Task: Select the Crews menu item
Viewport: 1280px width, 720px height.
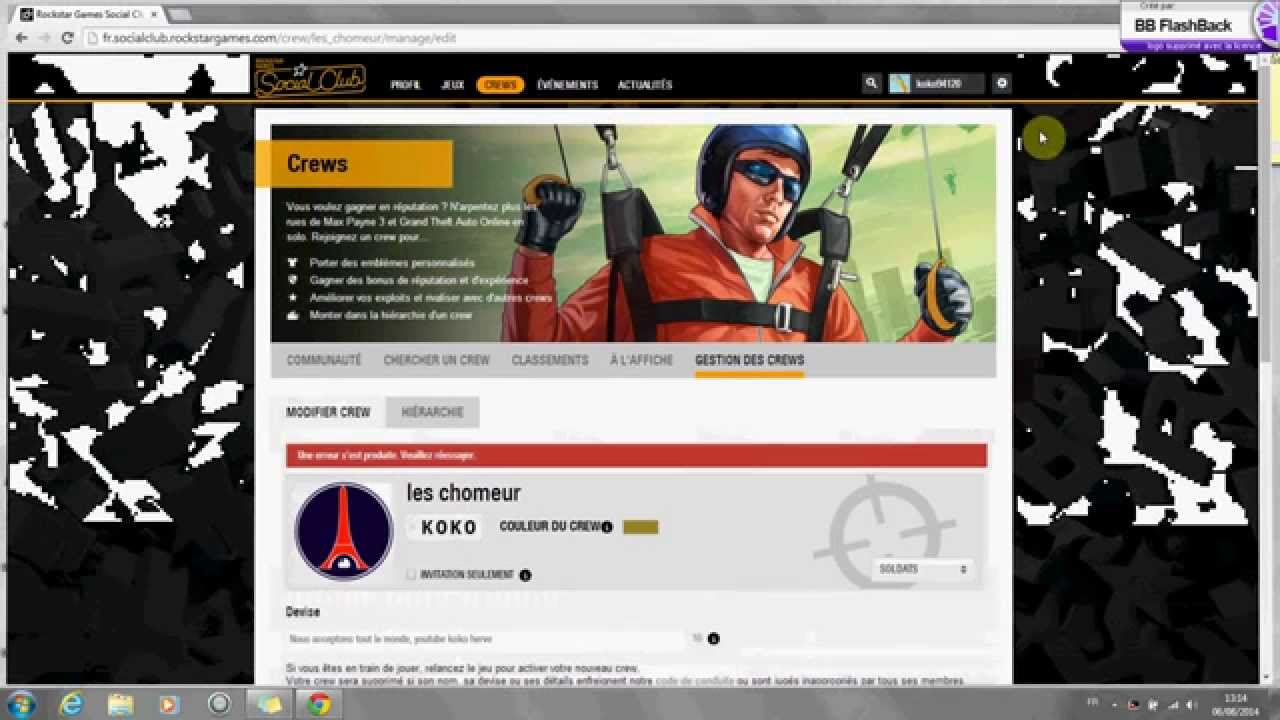Action: point(500,85)
